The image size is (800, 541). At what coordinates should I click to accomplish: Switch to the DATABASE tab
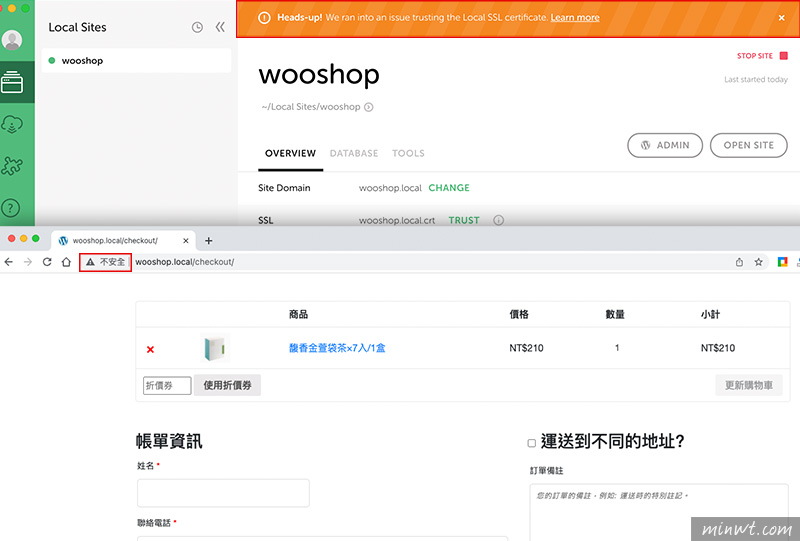354,153
